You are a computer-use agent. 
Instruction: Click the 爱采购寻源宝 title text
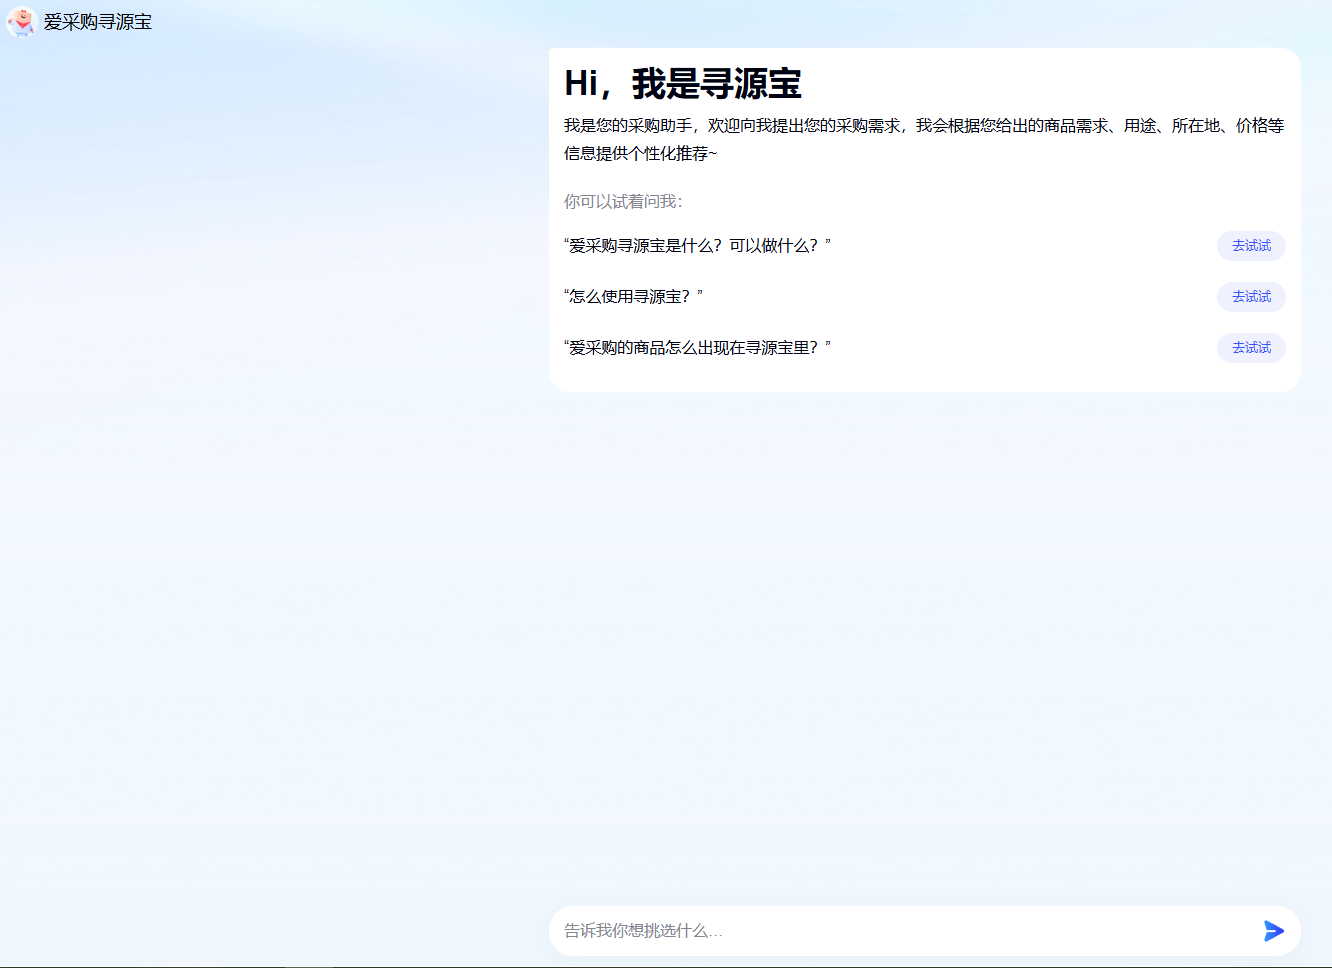(98, 22)
